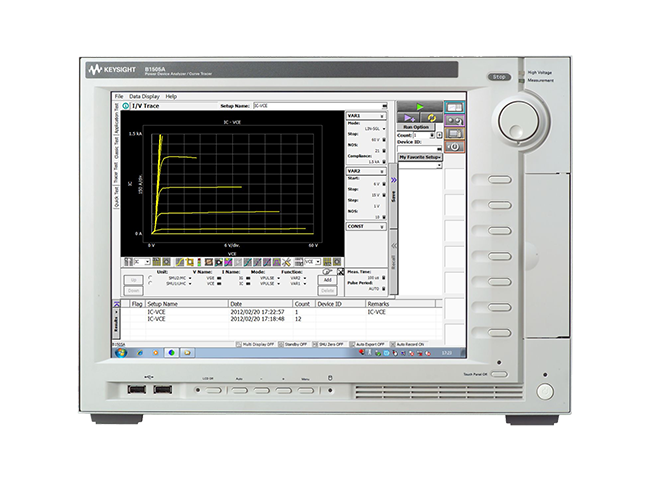Click the top teal-bordered workspace icon

pyautogui.click(x=454, y=106)
